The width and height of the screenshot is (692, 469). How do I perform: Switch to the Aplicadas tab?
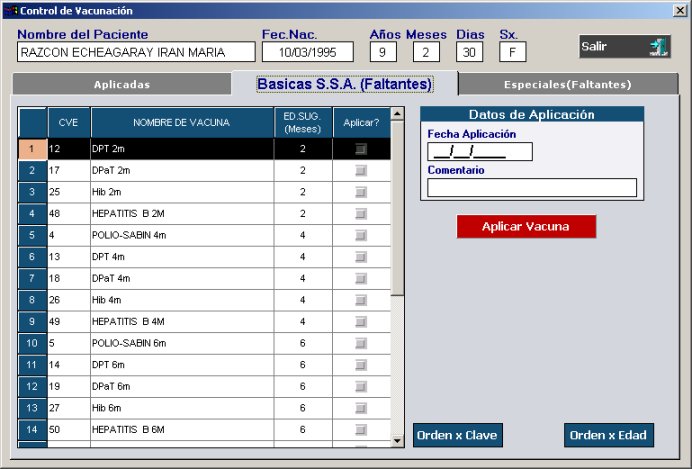[x=122, y=84]
